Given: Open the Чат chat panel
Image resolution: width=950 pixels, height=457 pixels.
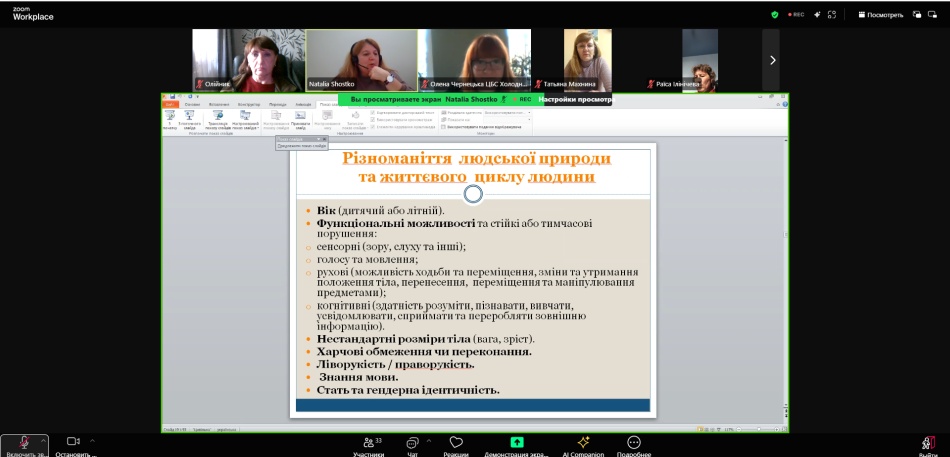Looking at the screenshot, I should click(411, 442).
